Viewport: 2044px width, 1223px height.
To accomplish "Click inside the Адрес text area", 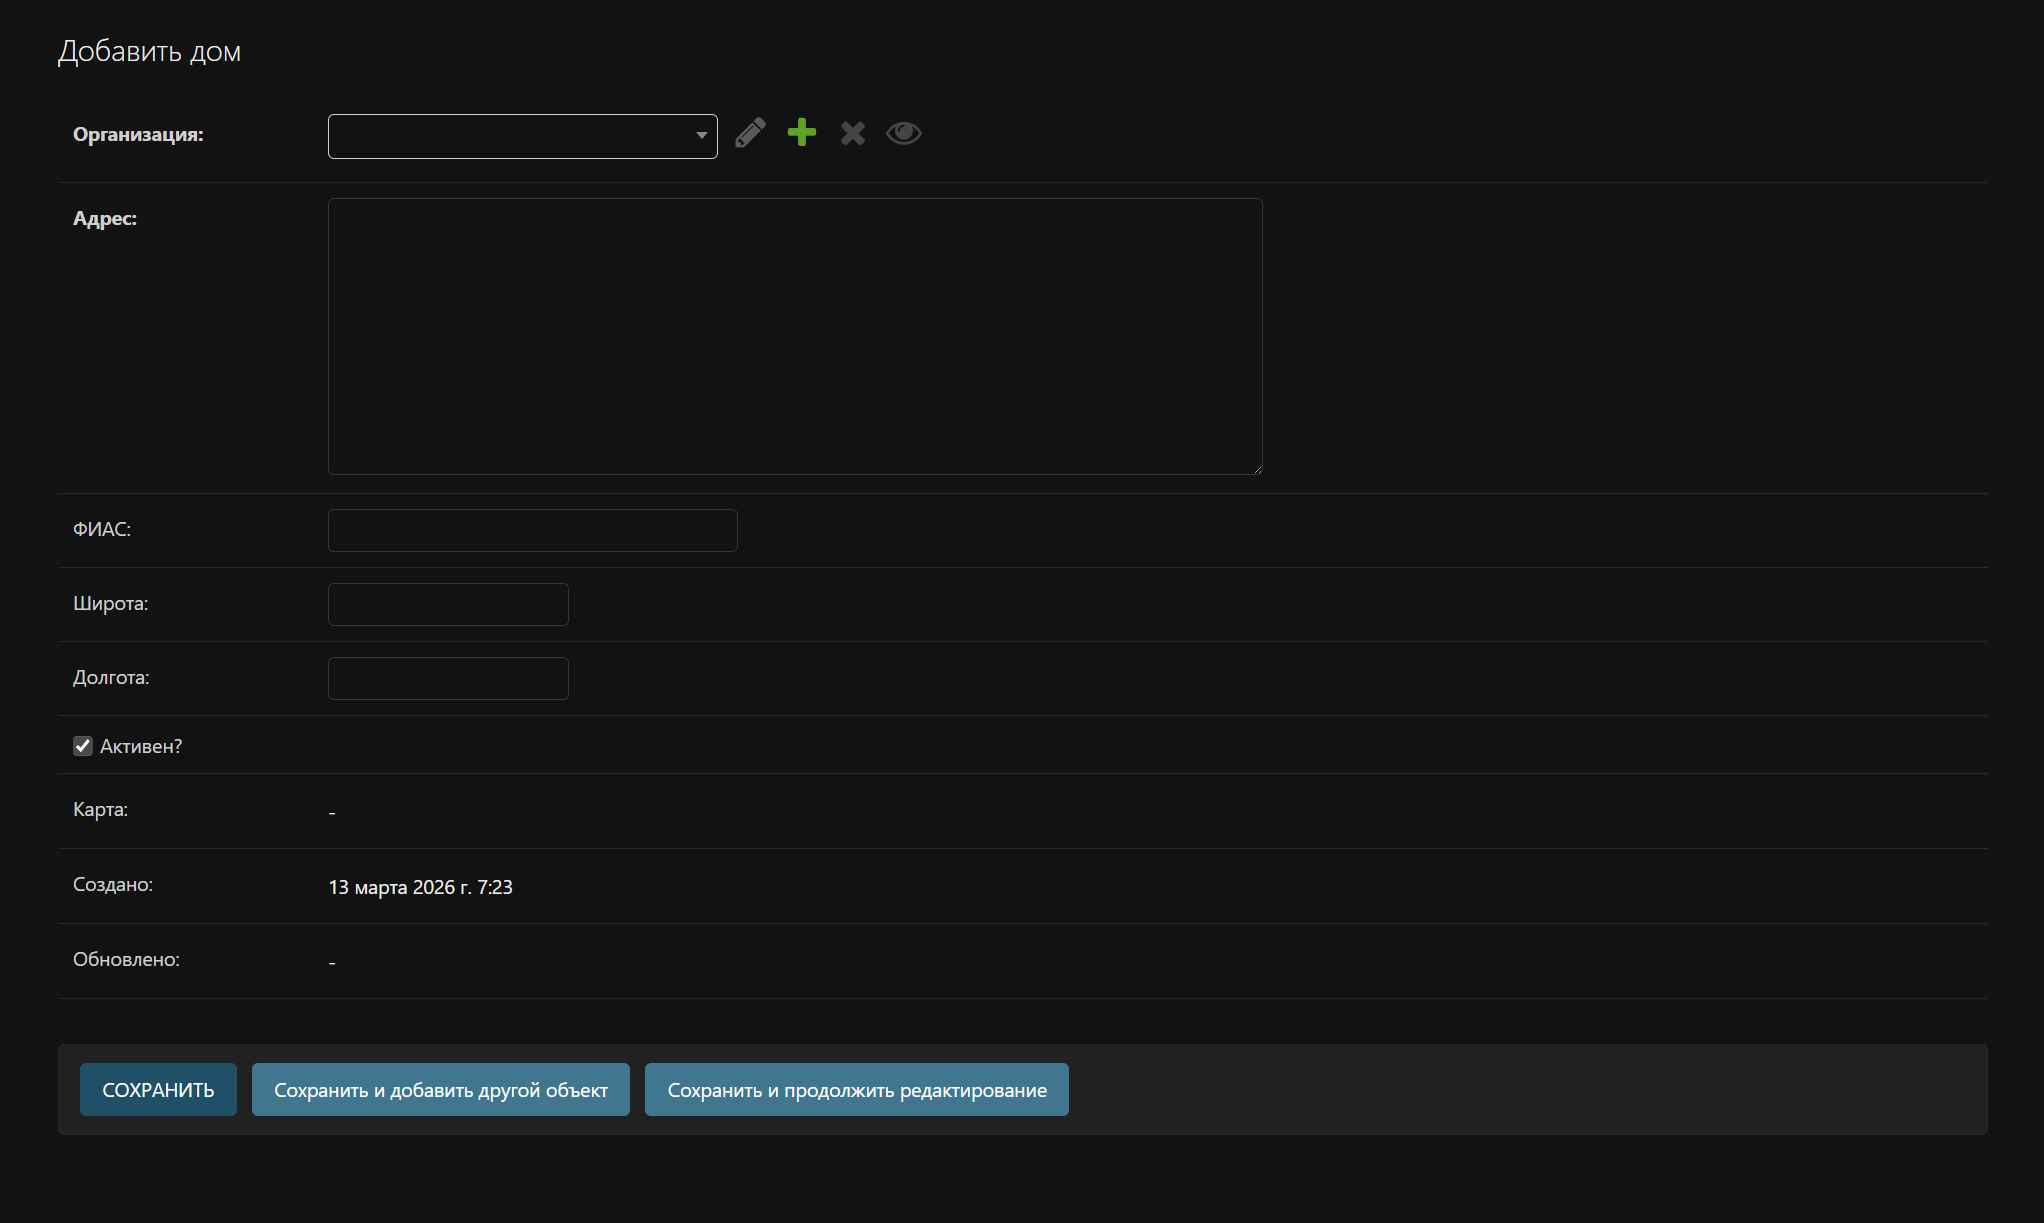I will click(x=795, y=336).
